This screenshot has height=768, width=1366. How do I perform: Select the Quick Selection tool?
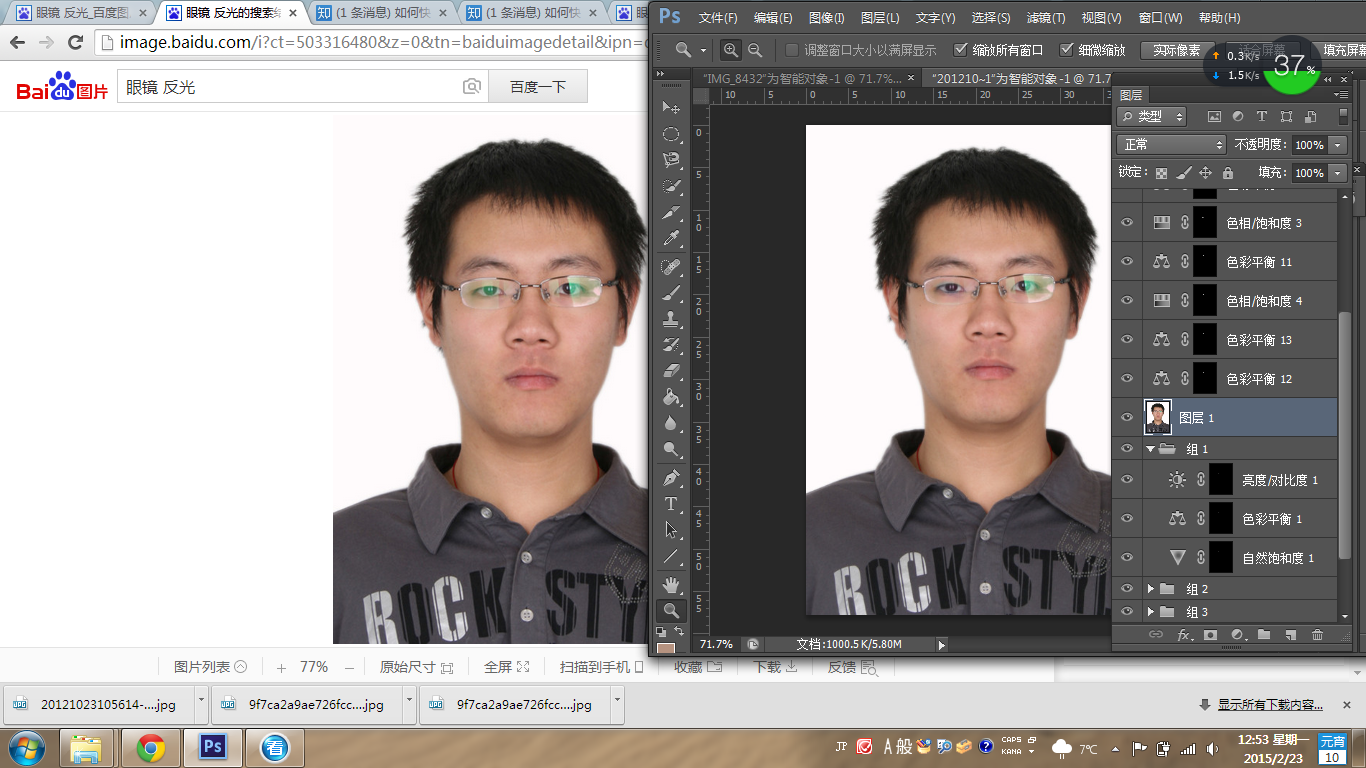671,186
